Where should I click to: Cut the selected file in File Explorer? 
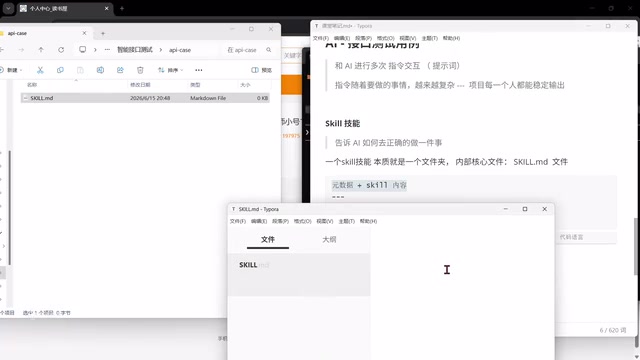[x=40, y=70]
